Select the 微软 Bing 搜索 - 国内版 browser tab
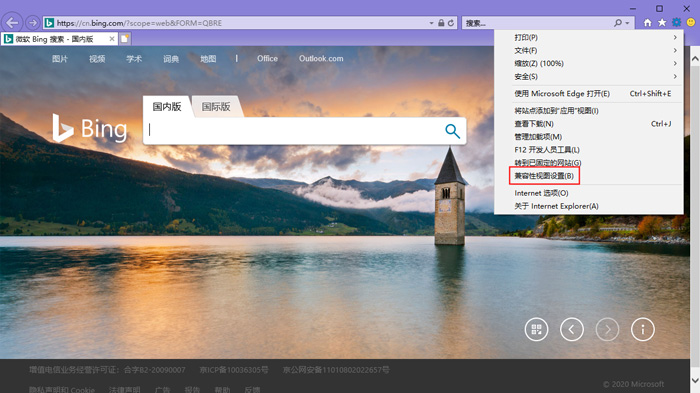Image resolution: width=700 pixels, height=393 pixels. (x=59, y=39)
